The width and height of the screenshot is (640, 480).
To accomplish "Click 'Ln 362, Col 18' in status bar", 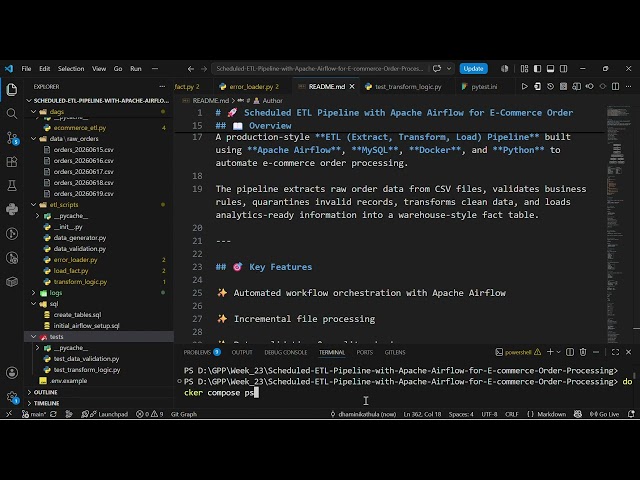I will (422, 414).
